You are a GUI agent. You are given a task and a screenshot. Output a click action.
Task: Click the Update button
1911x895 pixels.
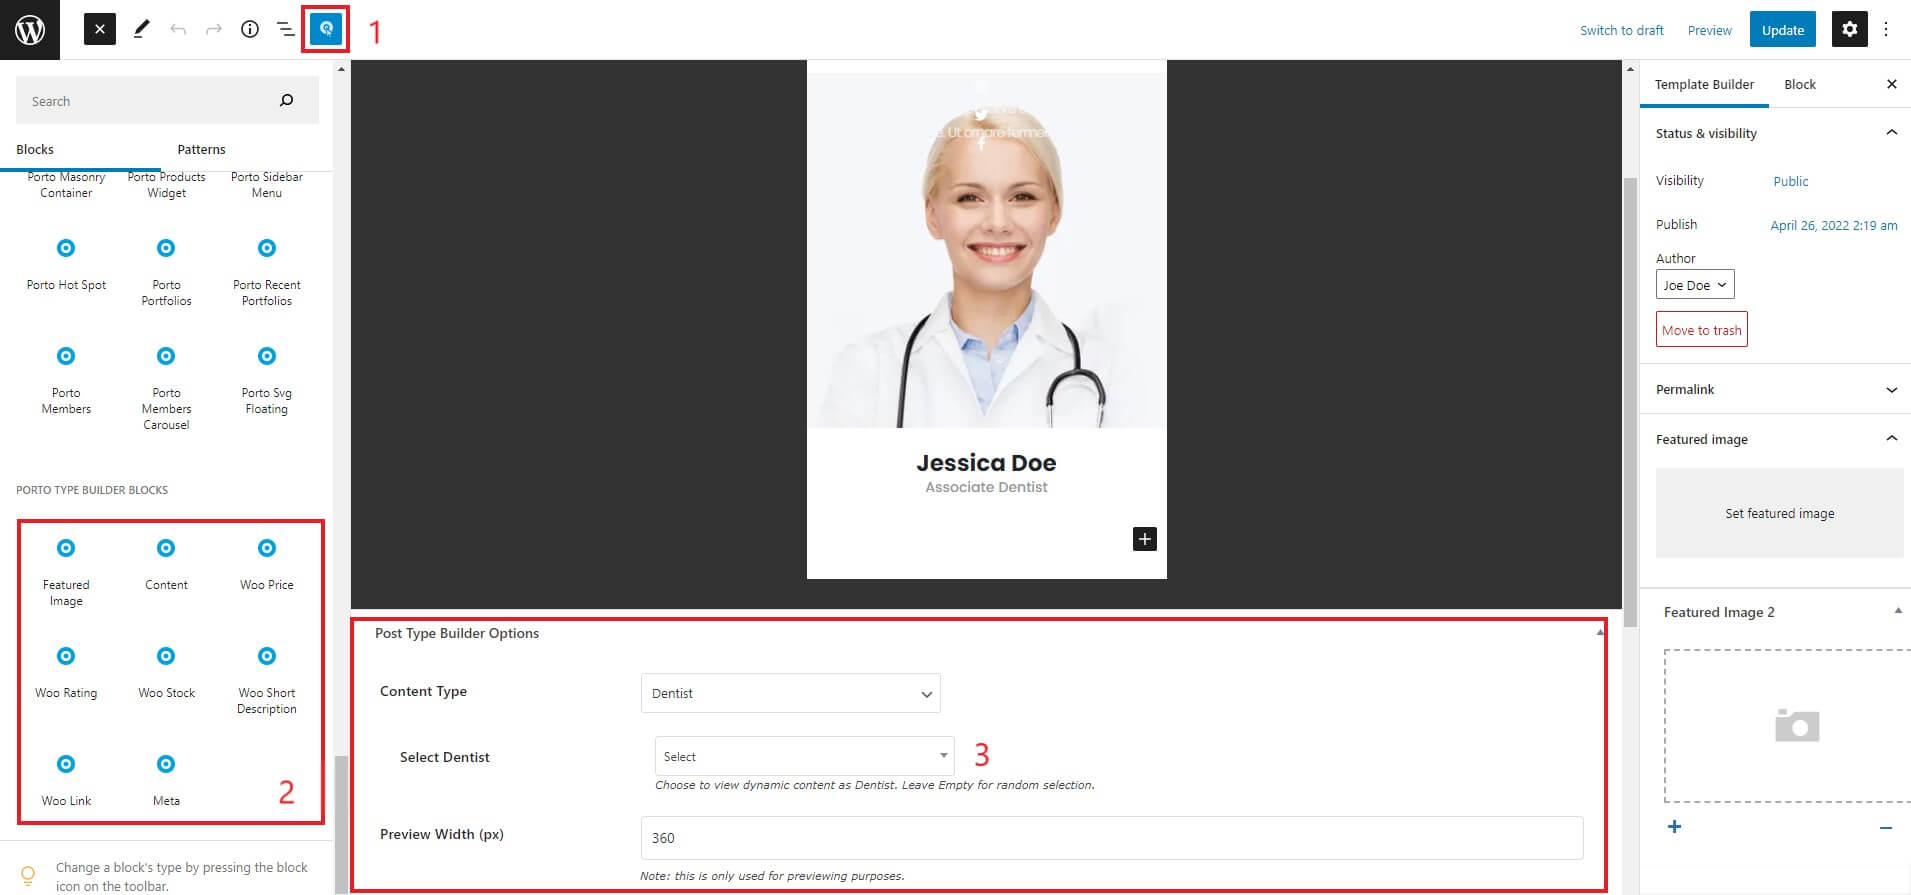[x=1782, y=30]
